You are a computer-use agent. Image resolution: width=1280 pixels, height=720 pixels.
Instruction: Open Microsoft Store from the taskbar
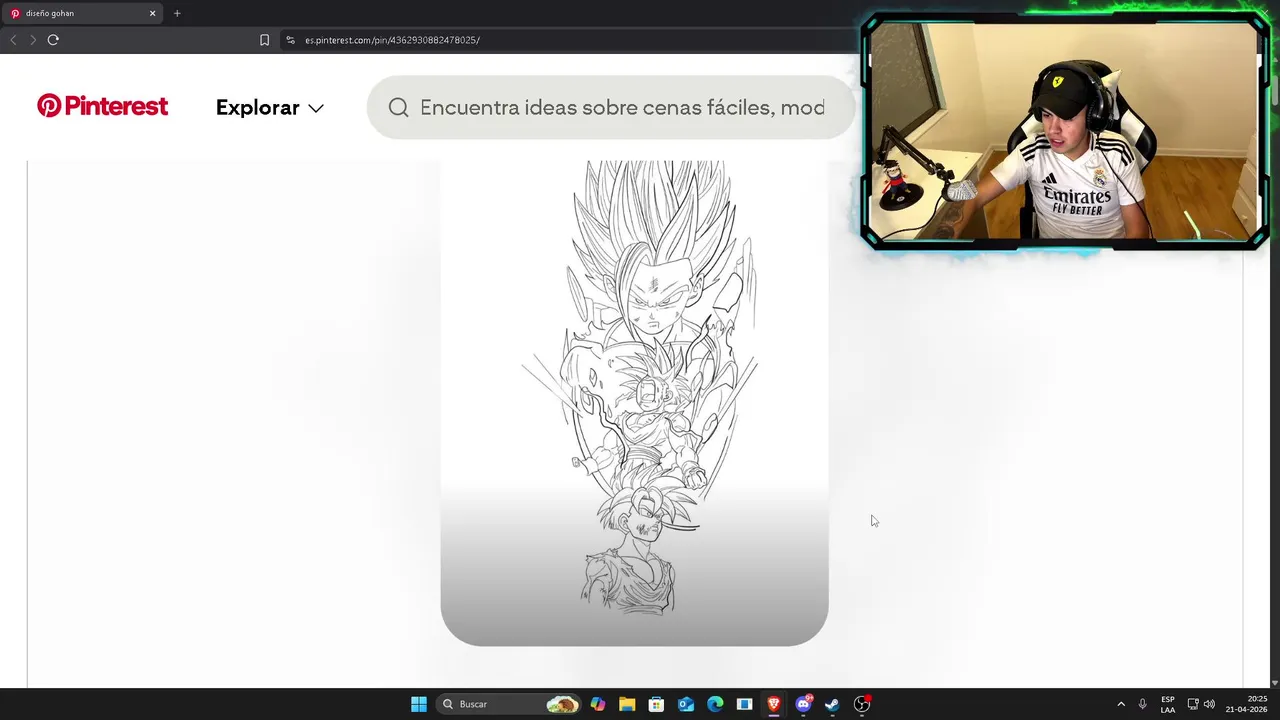pyautogui.click(x=656, y=704)
